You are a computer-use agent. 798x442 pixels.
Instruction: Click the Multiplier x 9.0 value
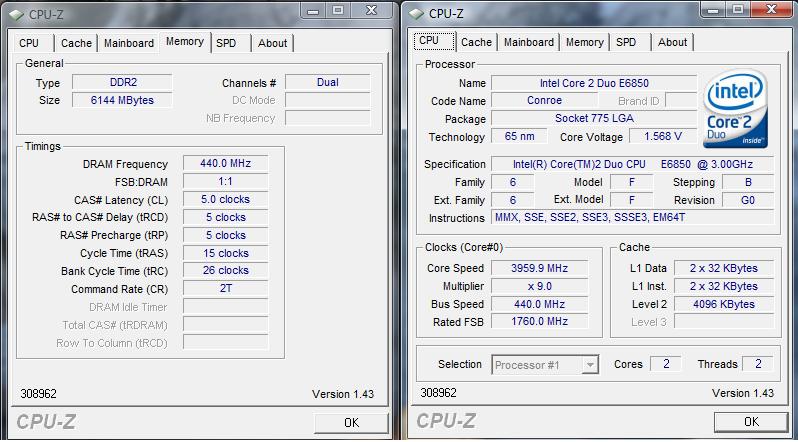(x=539, y=286)
